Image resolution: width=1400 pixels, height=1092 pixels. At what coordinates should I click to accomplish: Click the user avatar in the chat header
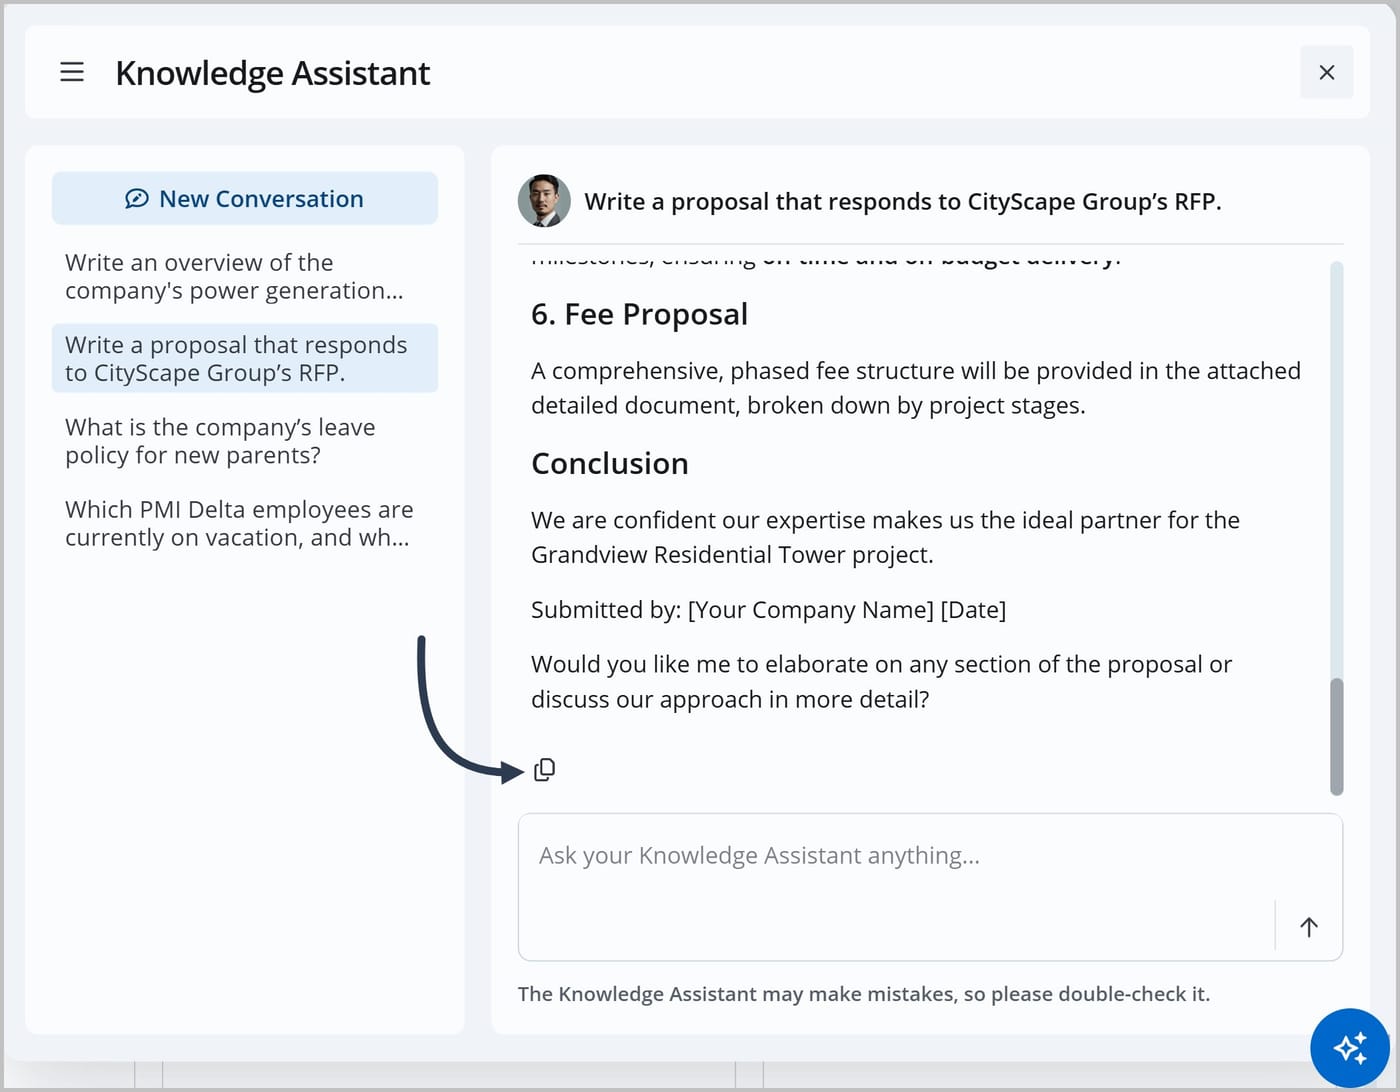544,201
